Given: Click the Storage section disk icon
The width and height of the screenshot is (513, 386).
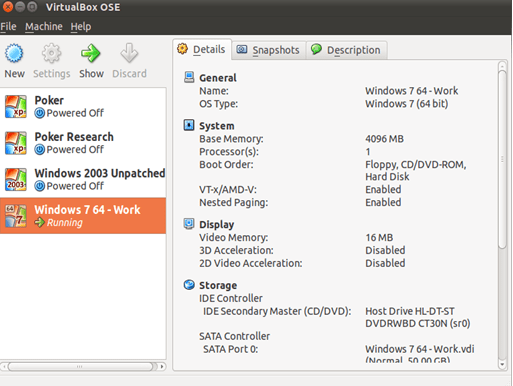Looking at the screenshot, I should 189,285.
